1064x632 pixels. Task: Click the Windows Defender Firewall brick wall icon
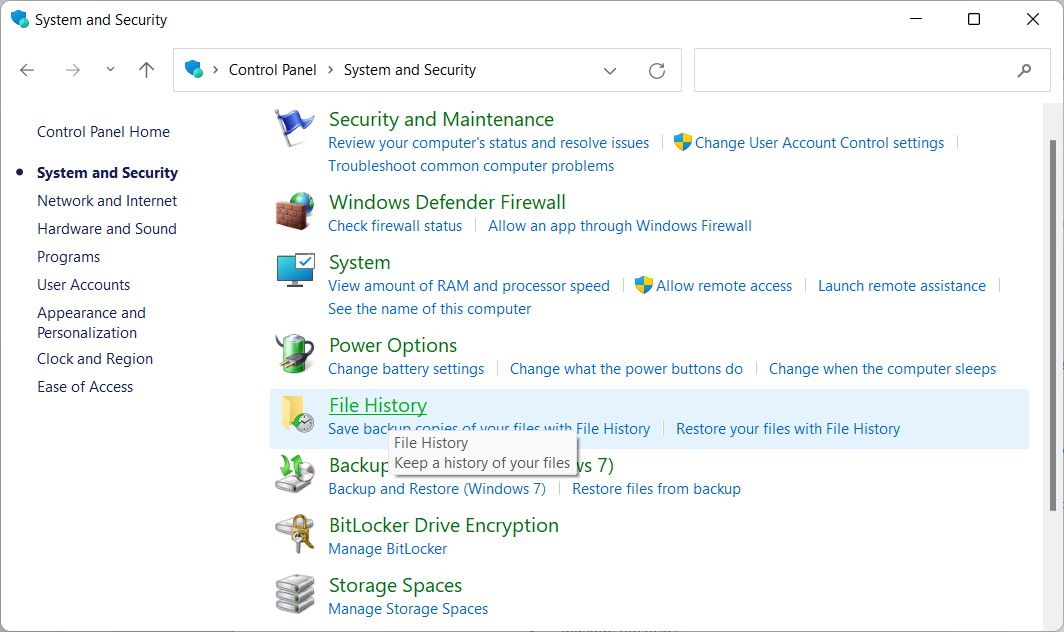pyautogui.click(x=294, y=211)
